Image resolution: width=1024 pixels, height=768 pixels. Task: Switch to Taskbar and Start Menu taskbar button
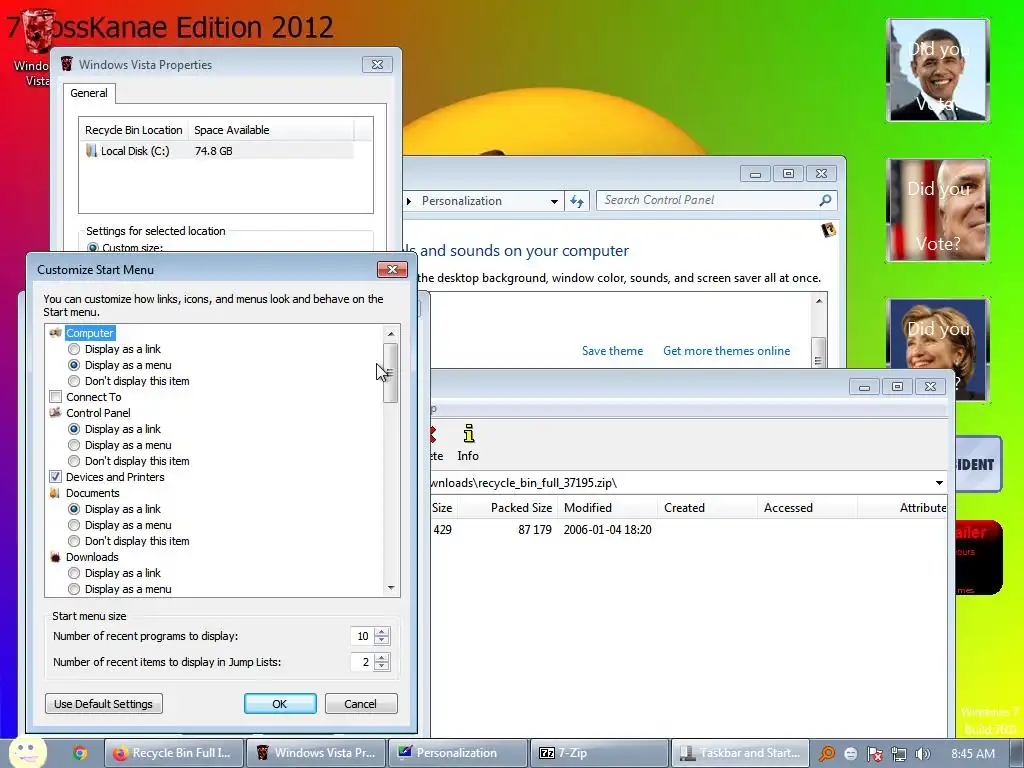click(x=741, y=753)
